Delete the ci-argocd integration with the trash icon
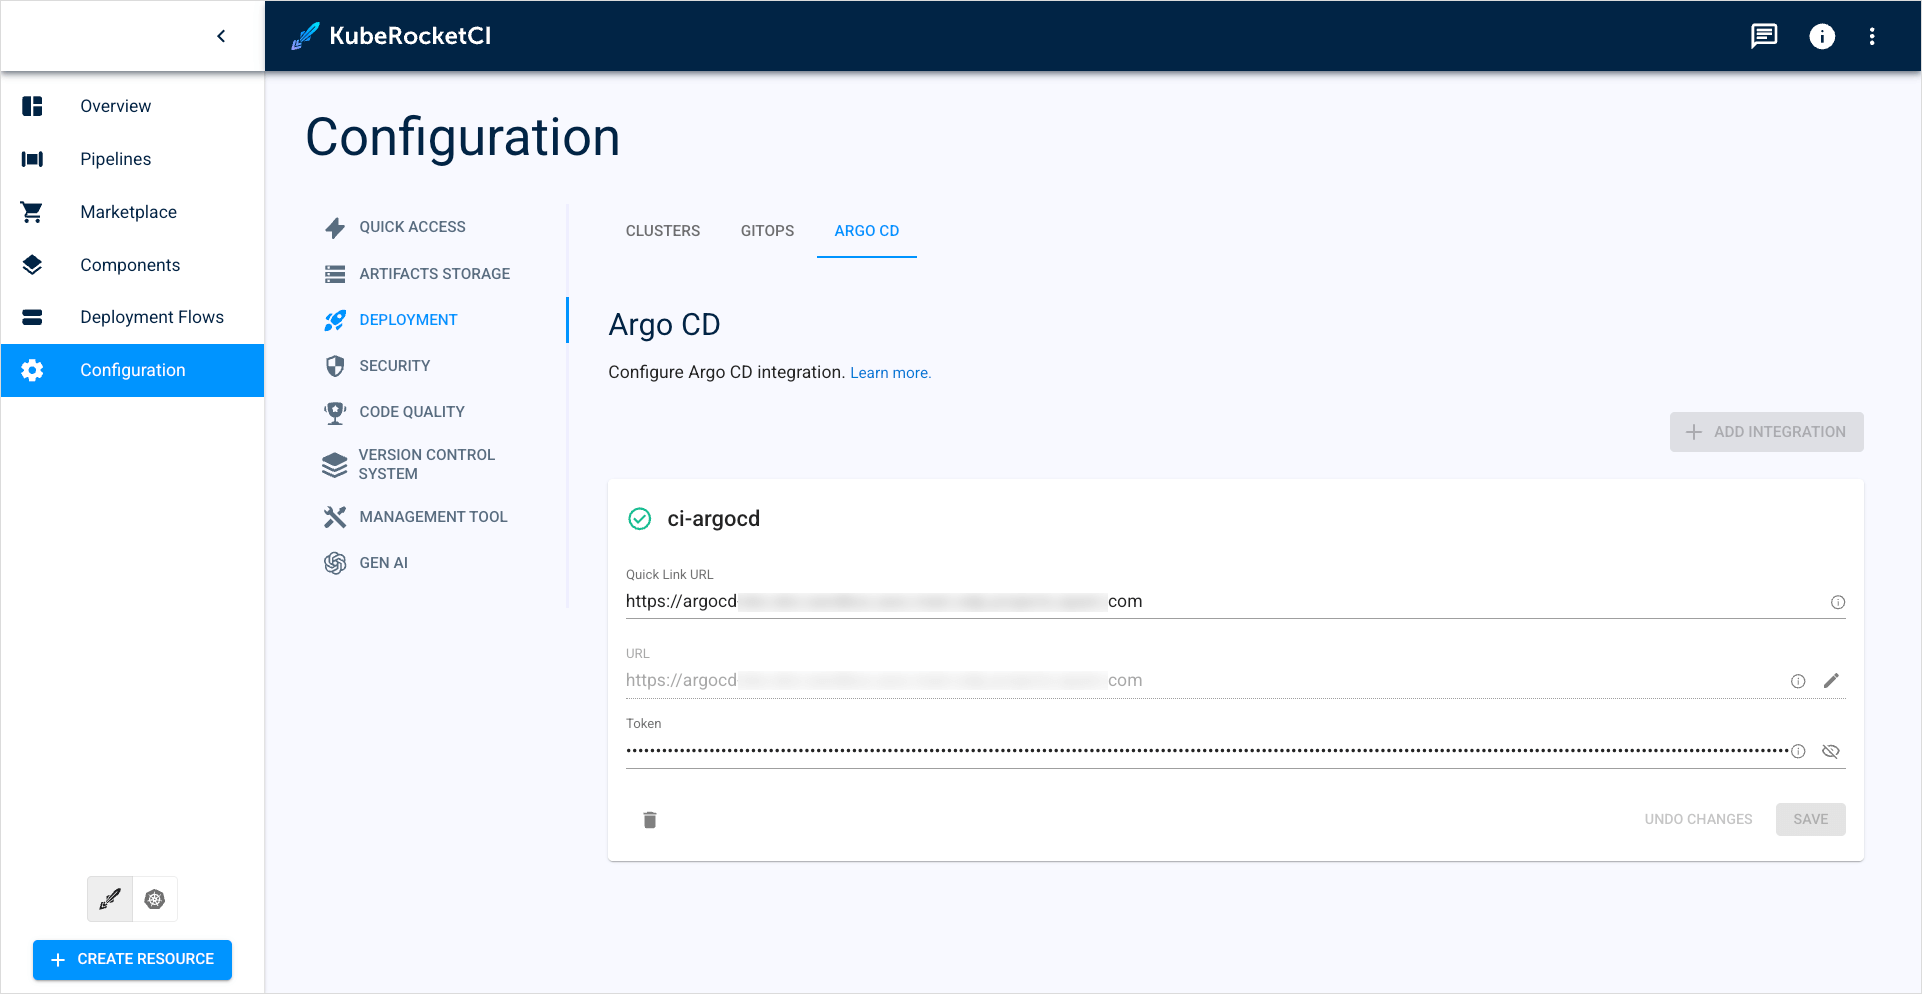The height and width of the screenshot is (994, 1922). tap(649, 819)
